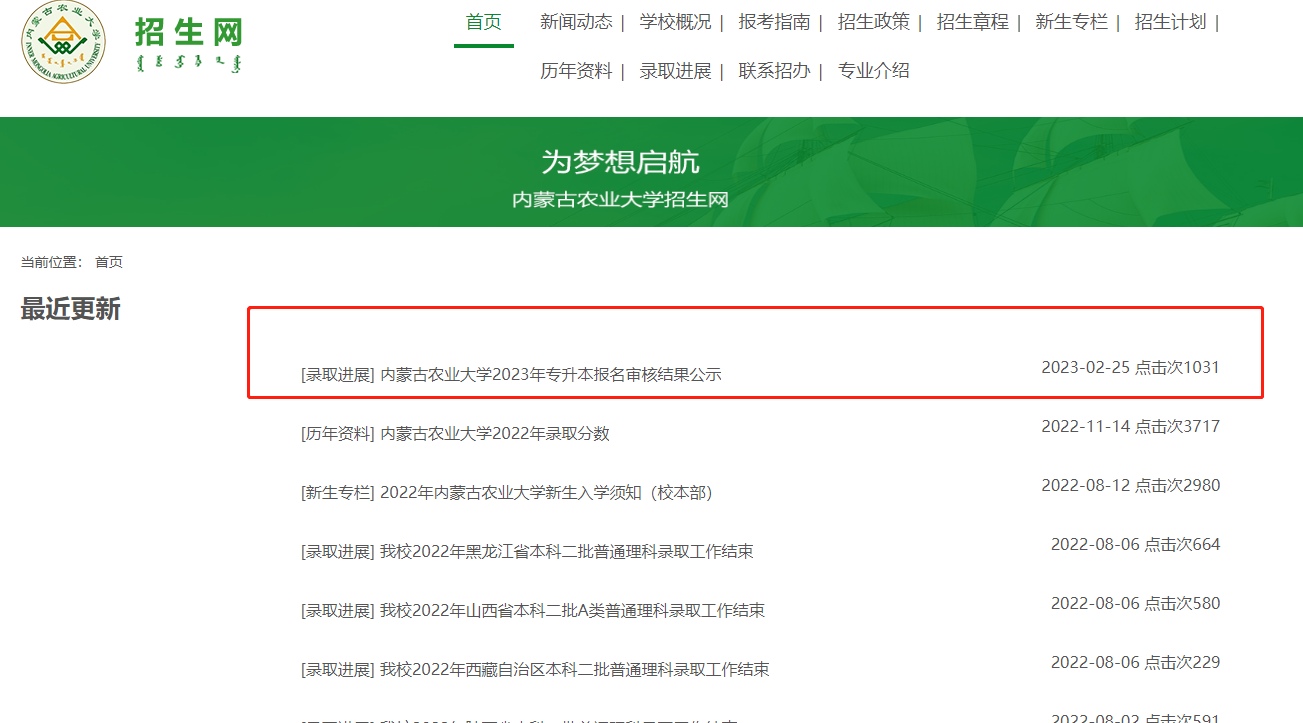Open the 招生政策 page
Image resolution: width=1303 pixels, height=723 pixels.
[874, 21]
